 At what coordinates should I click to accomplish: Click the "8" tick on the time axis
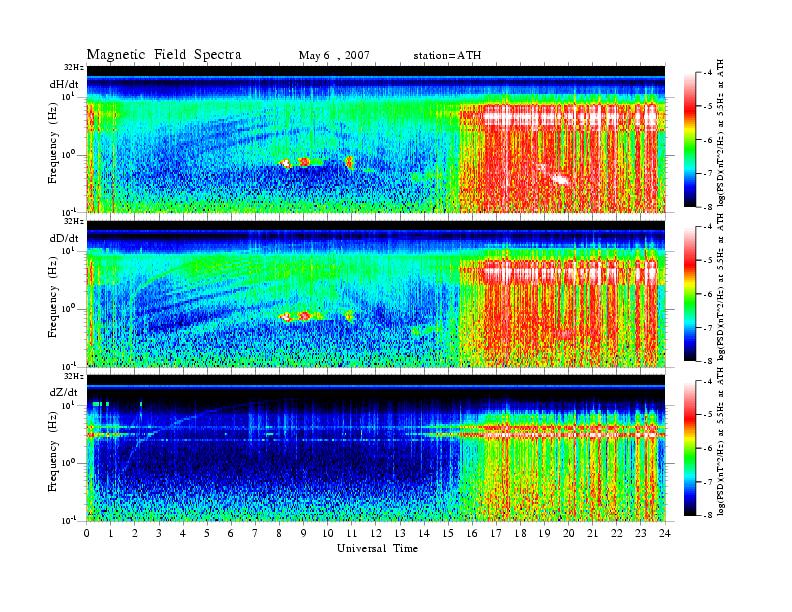point(279,534)
